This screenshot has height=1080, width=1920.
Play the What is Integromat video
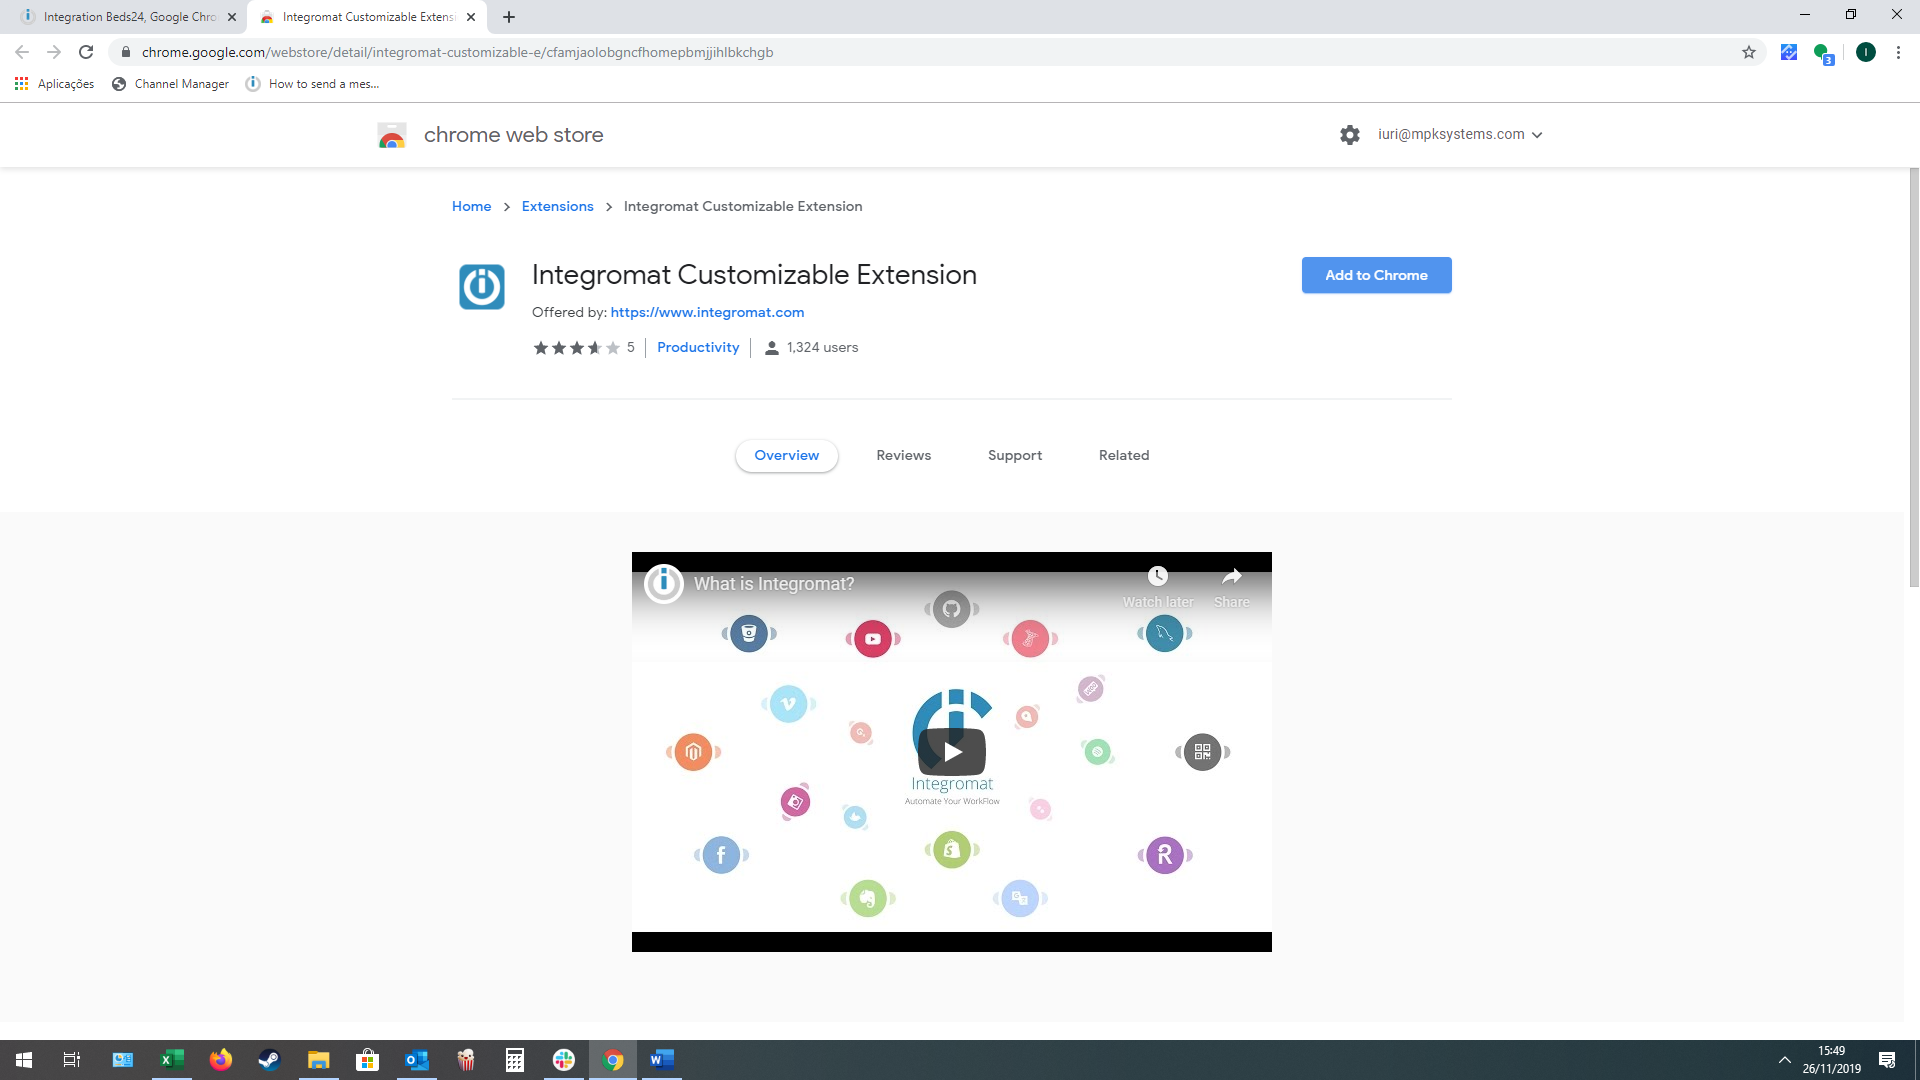point(952,751)
